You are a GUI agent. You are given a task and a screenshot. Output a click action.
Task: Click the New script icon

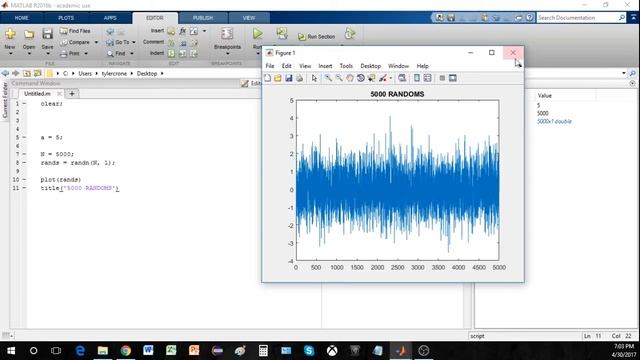pyautogui.click(x=10, y=34)
